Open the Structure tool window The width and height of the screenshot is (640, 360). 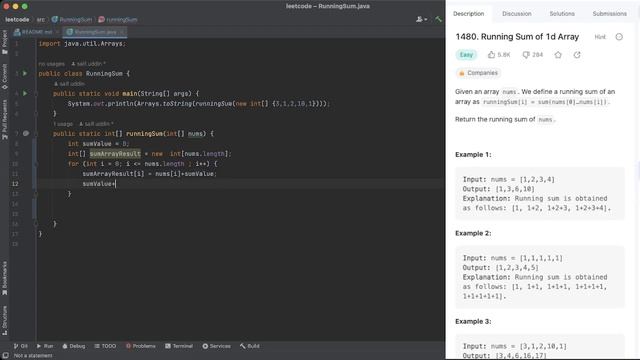click(x=4, y=320)
